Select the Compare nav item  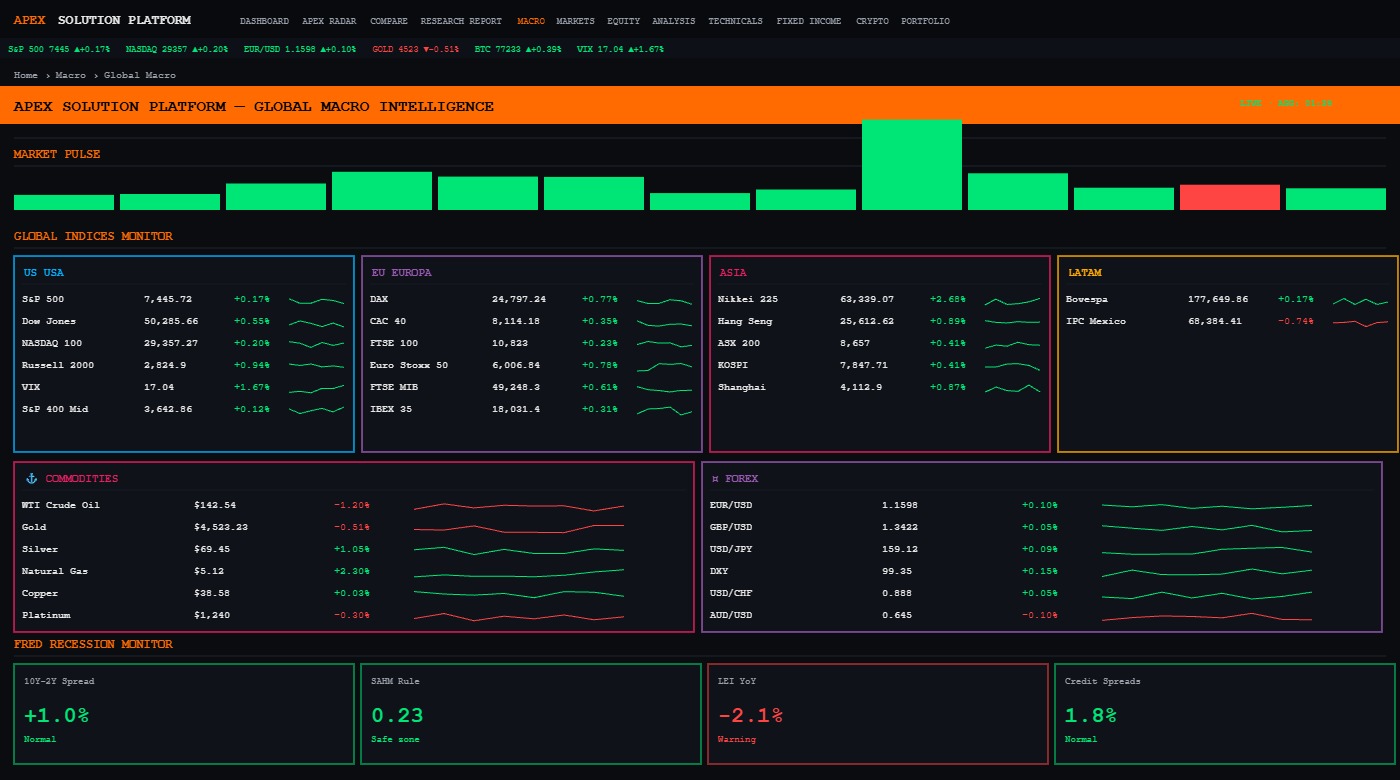(x=388, y=21)
